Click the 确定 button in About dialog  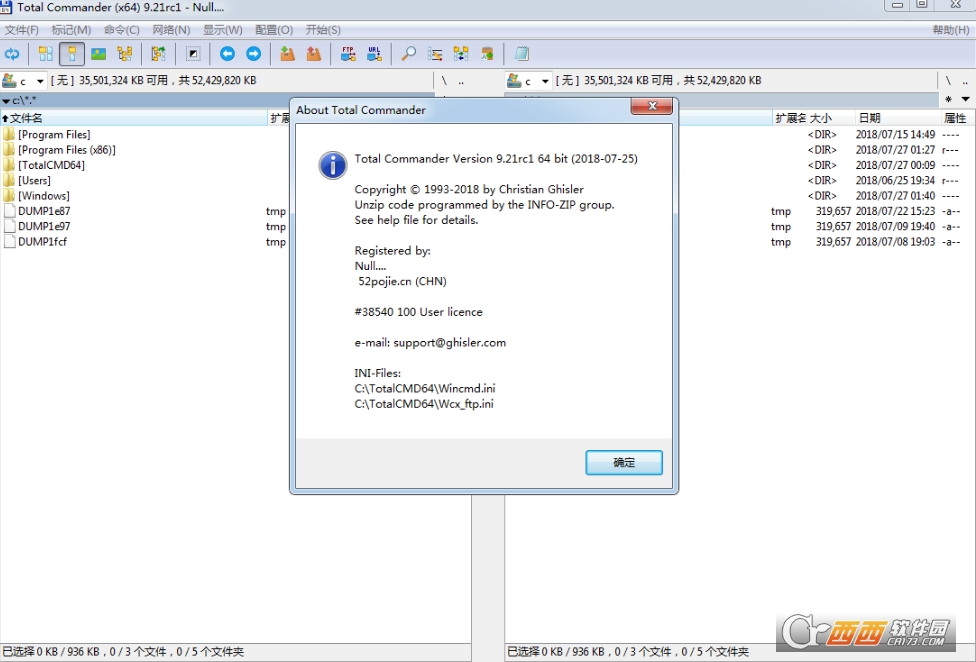click(623, 462)
